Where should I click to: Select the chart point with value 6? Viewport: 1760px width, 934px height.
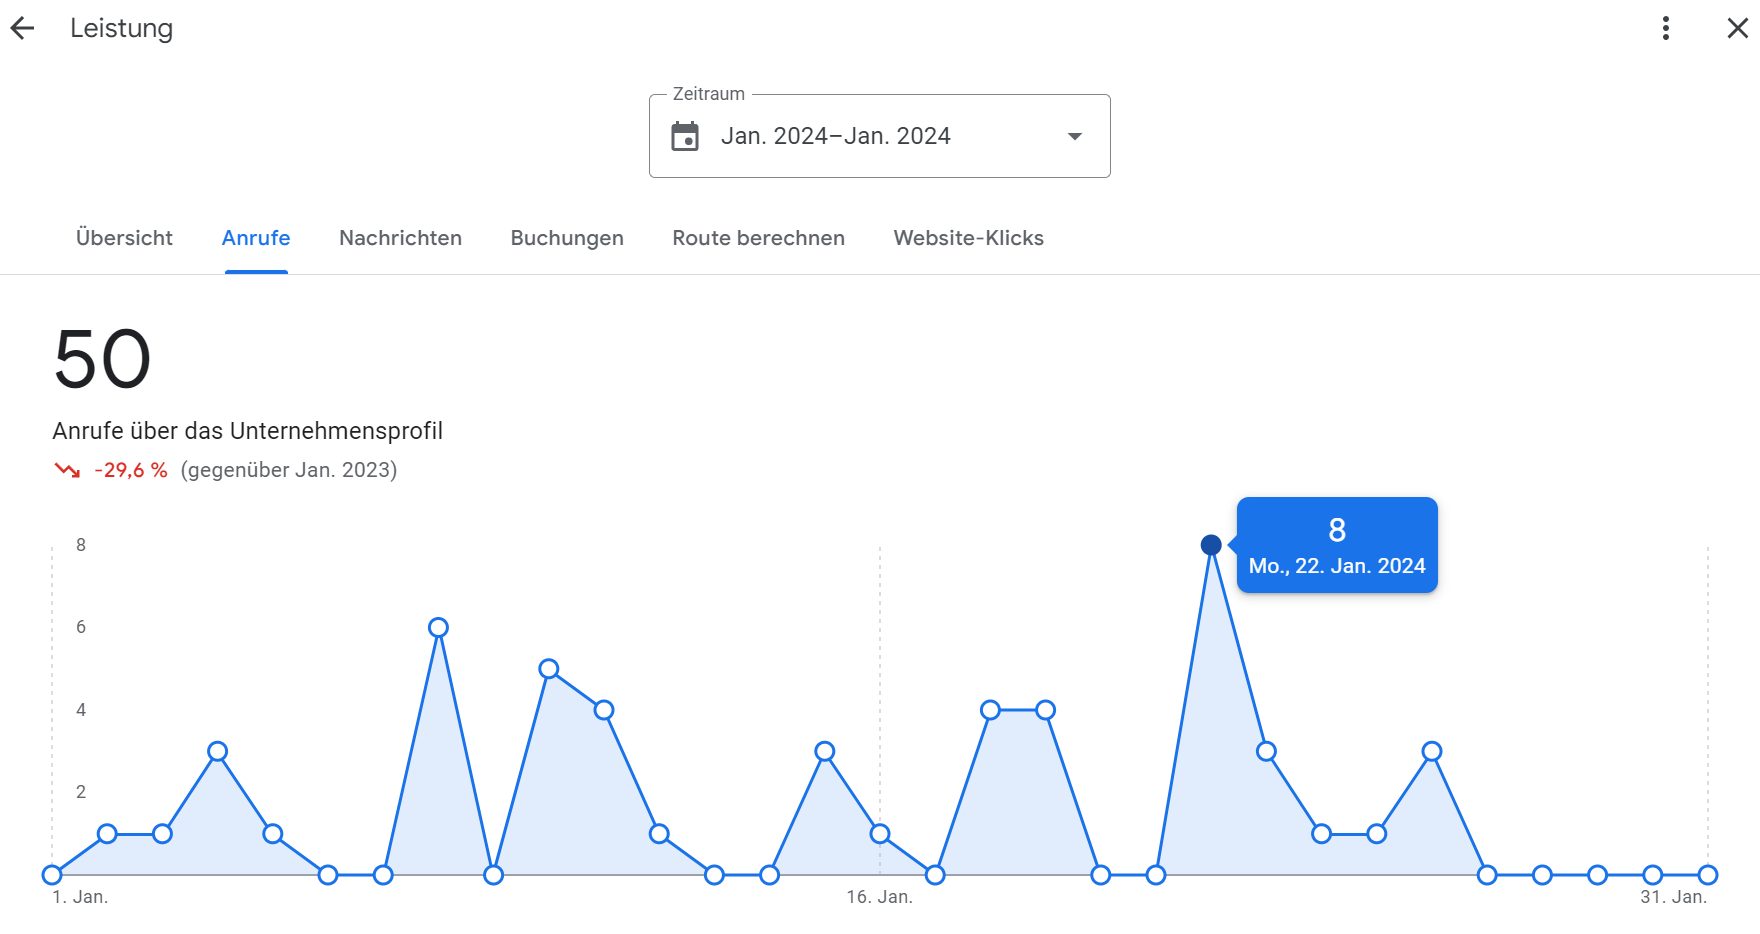438,628
